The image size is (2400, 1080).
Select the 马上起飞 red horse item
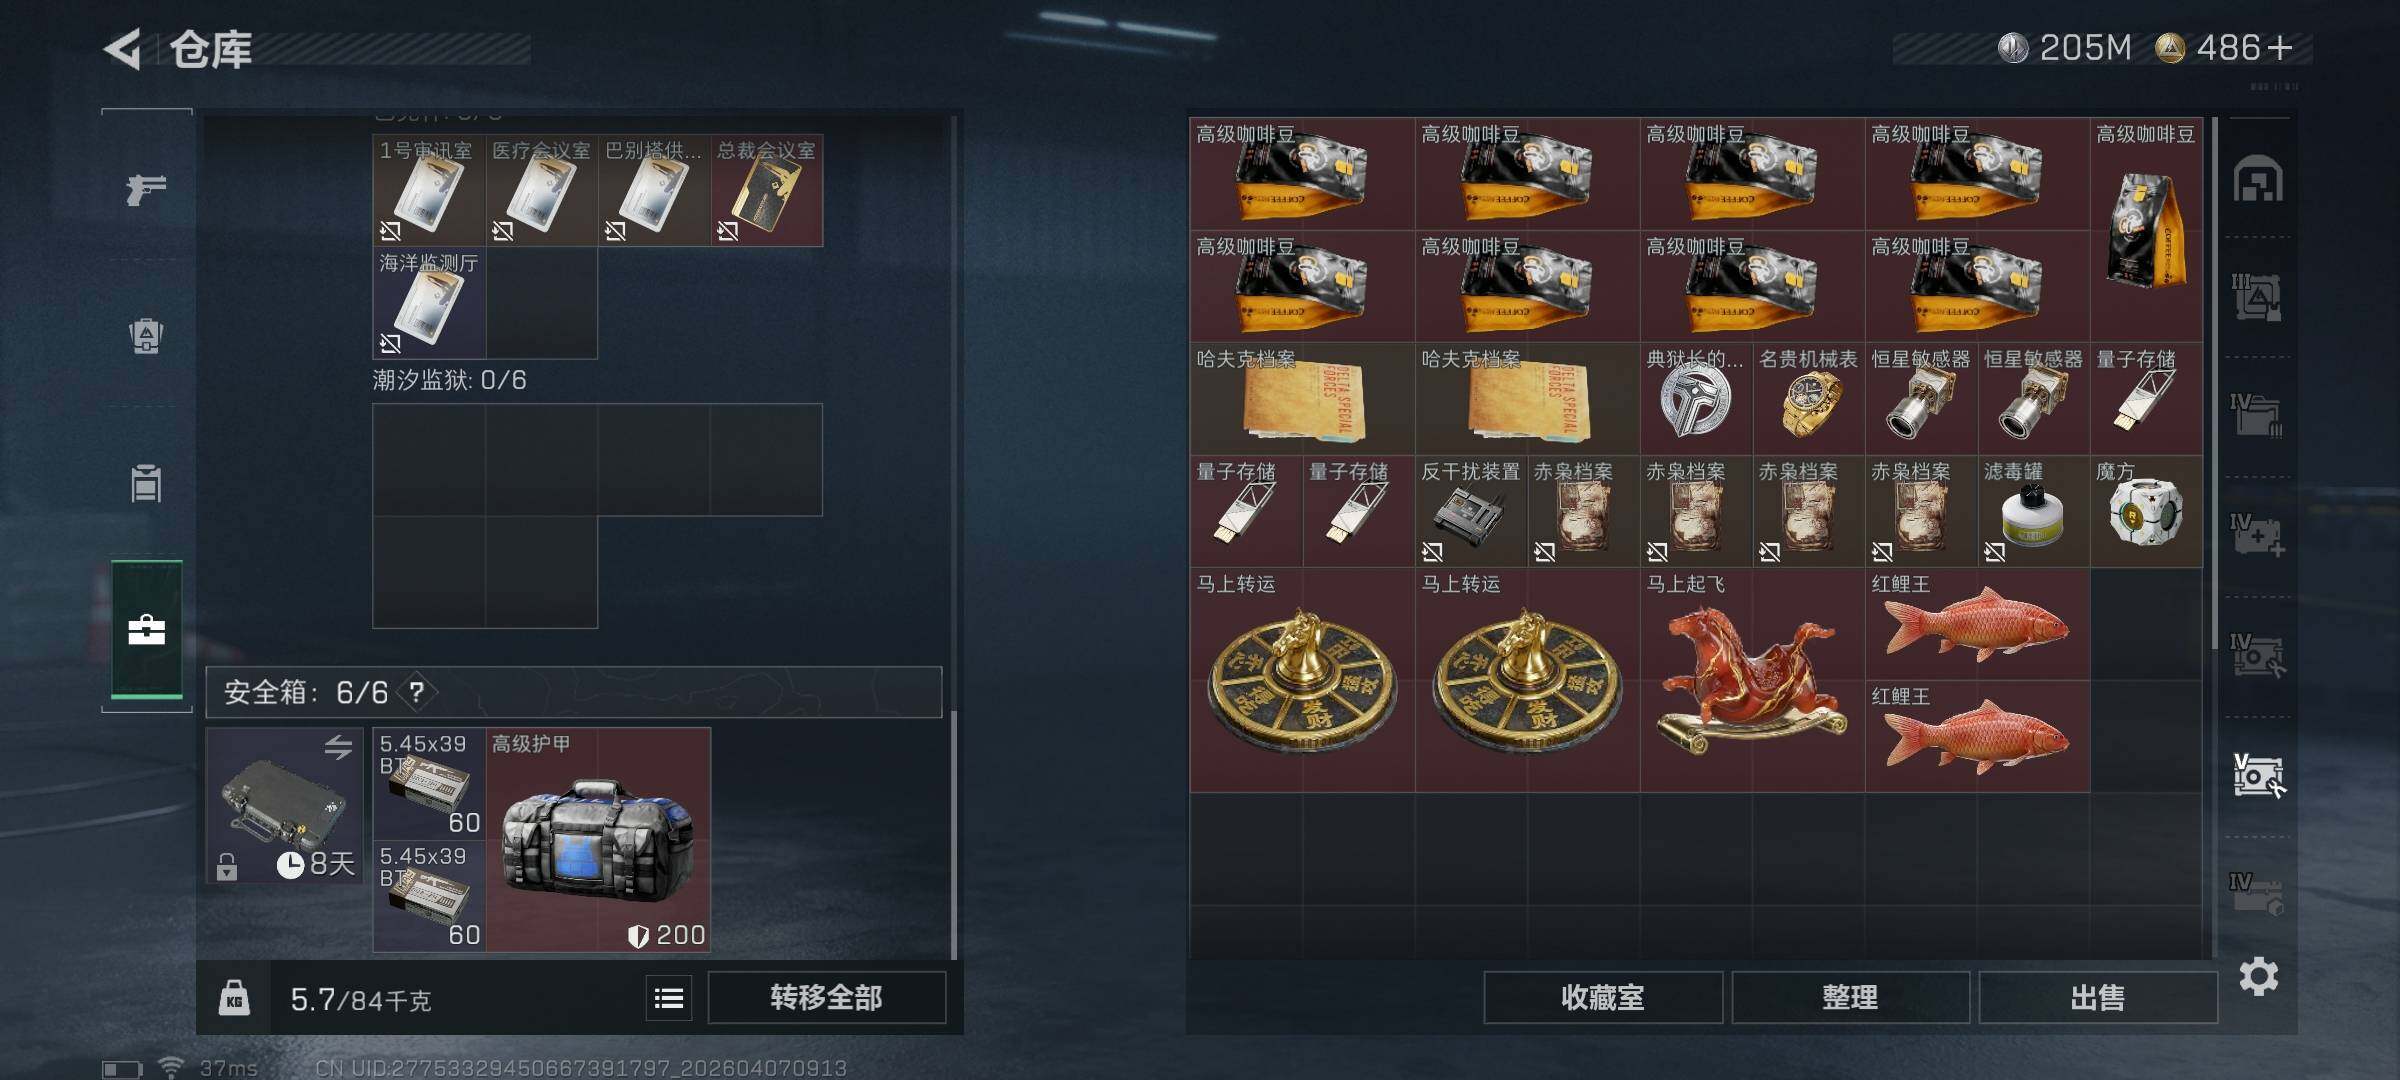[1752, 681]
